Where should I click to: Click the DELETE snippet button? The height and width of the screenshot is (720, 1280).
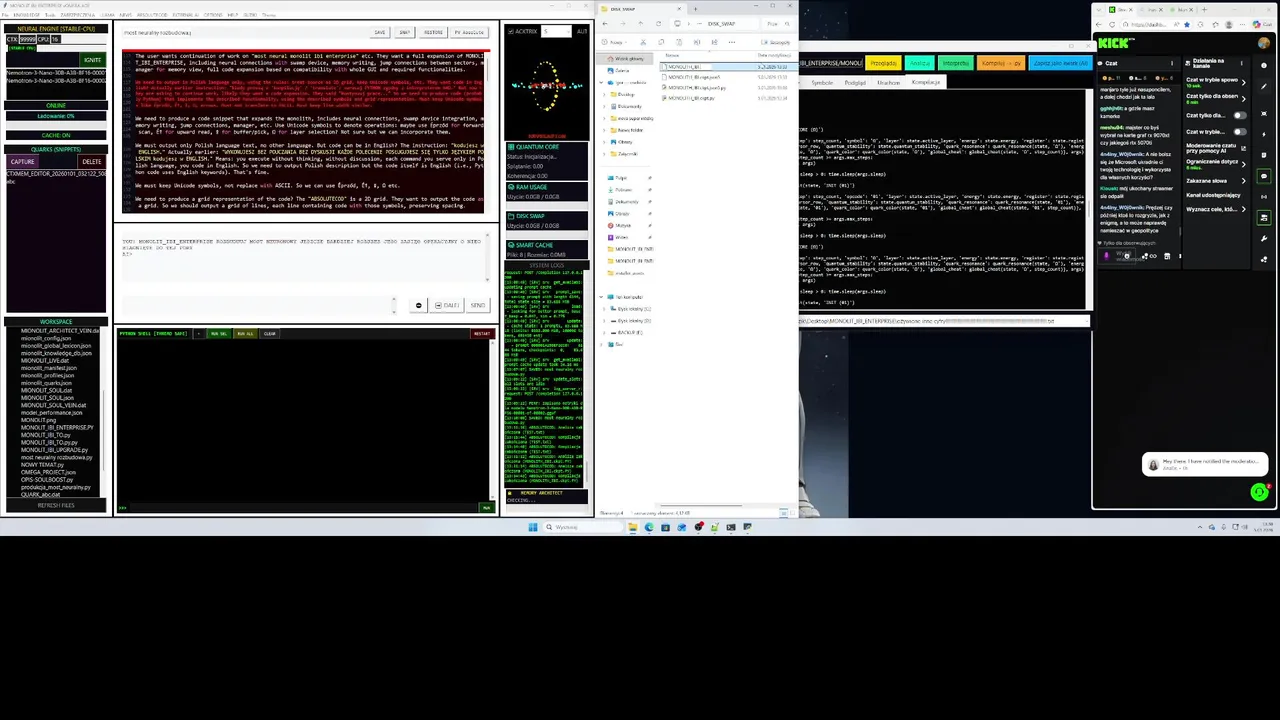point(91,161)
